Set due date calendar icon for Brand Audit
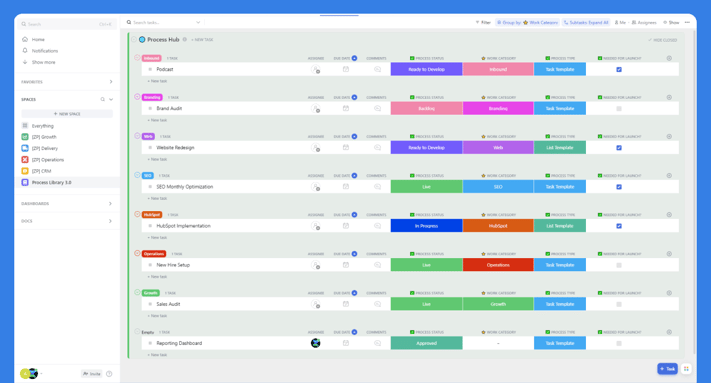The image size is (711, 383). (346, 108)
